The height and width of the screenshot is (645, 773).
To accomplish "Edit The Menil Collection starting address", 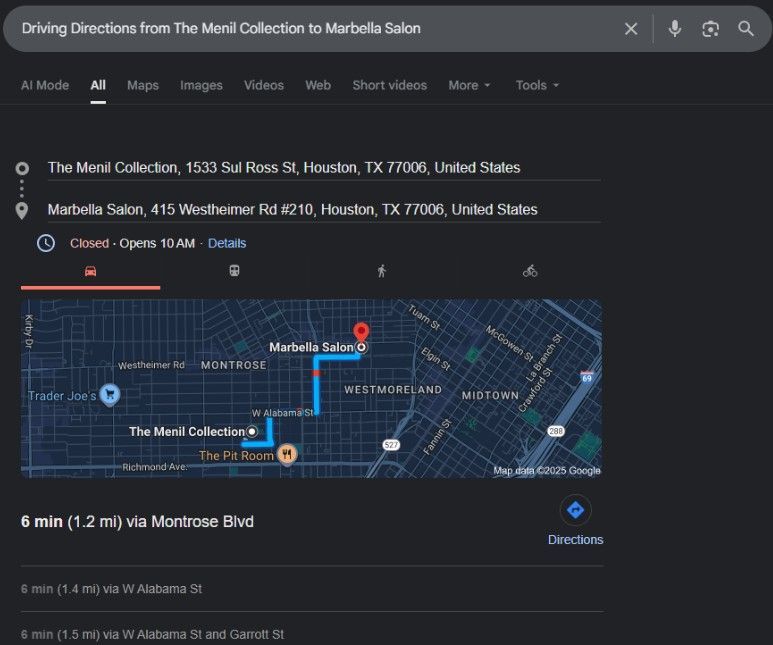I will click(324, 168).
